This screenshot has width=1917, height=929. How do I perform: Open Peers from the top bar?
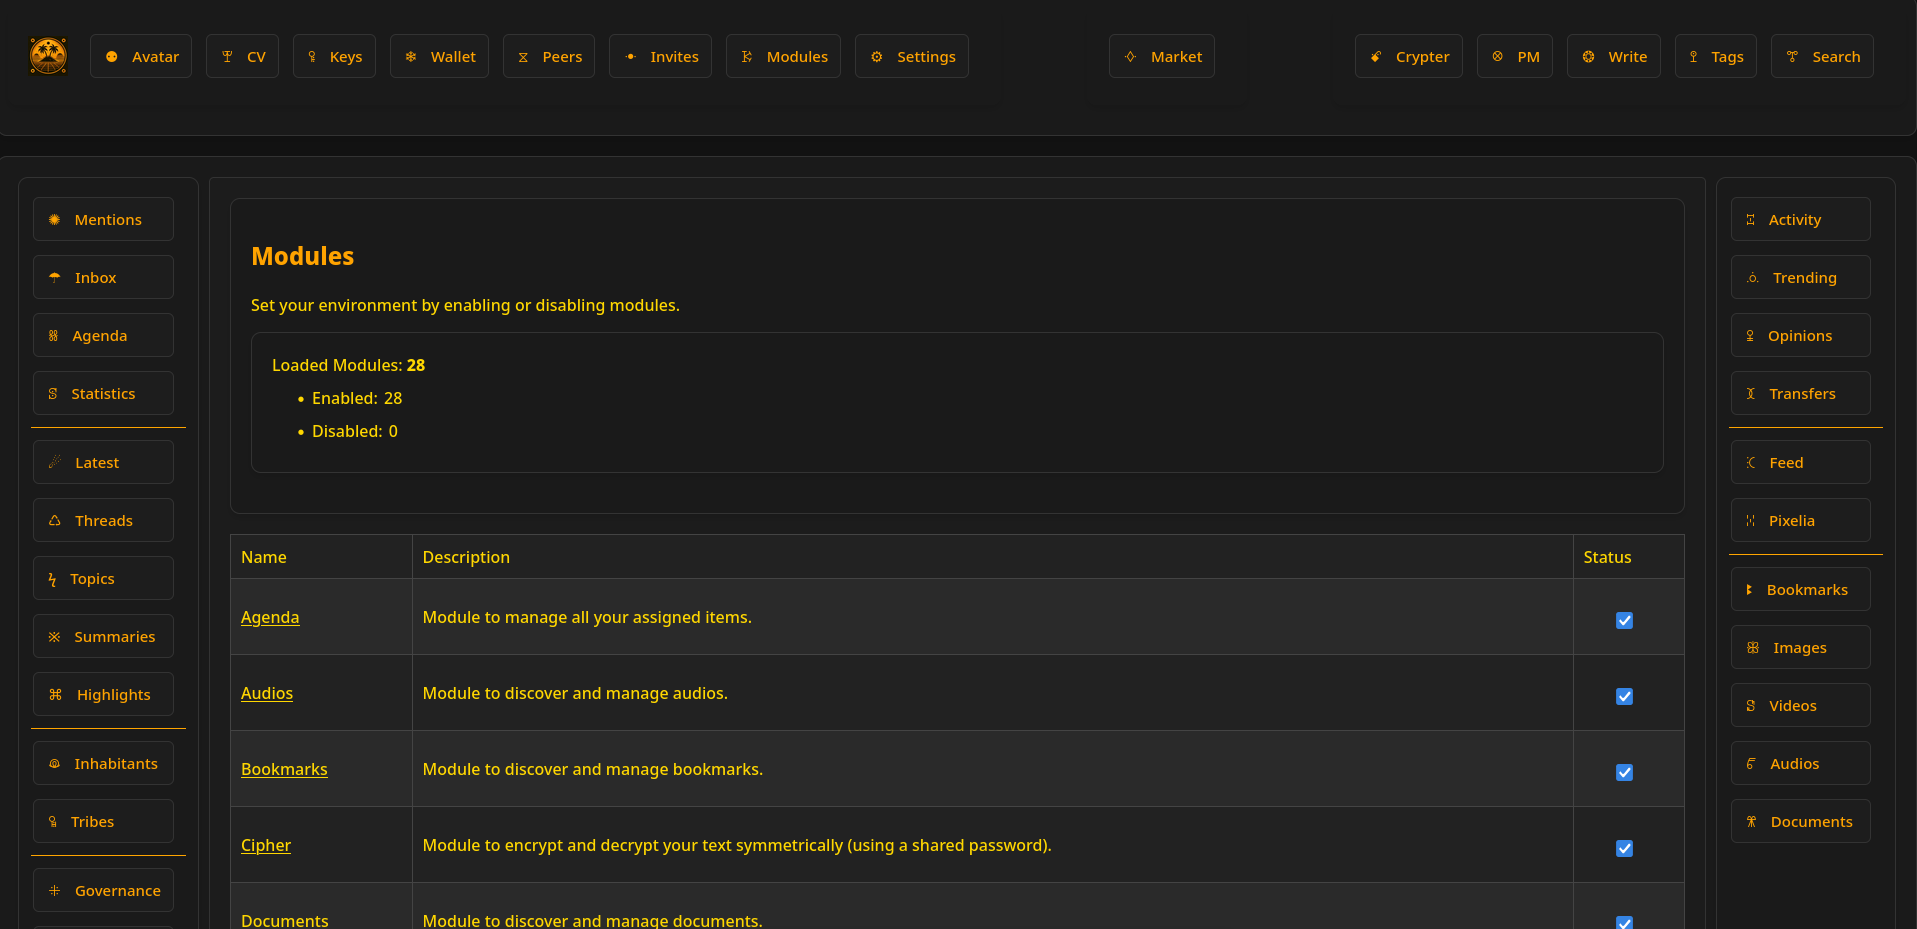[549, 56]
